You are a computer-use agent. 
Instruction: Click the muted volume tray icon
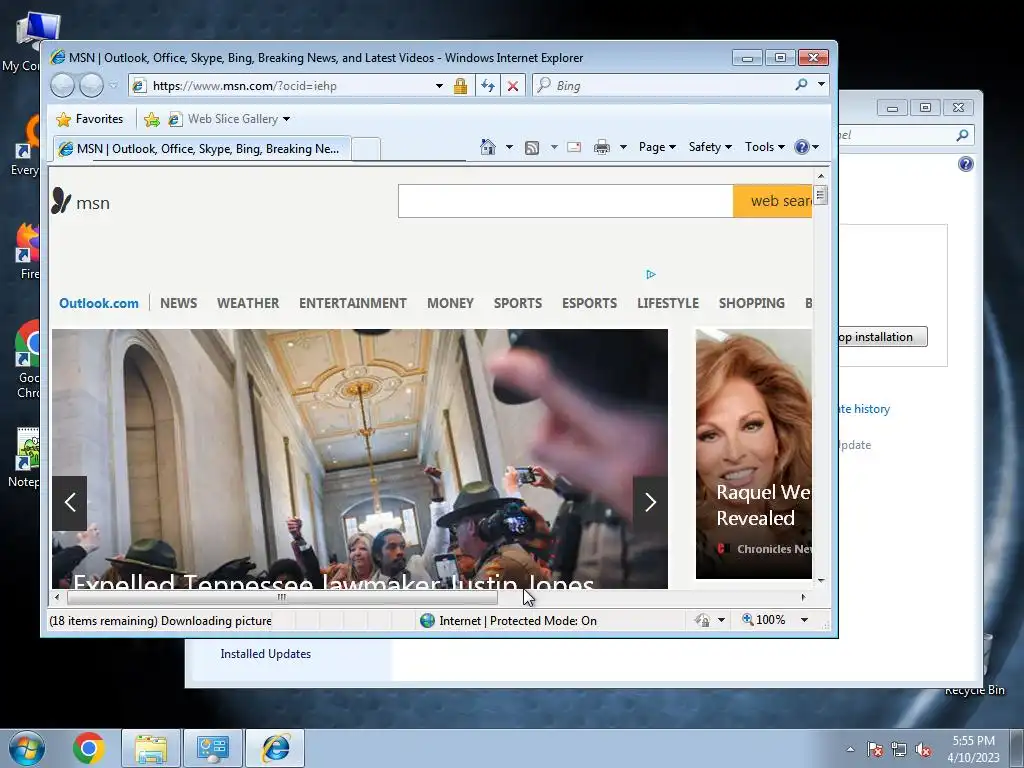coord(923,749)
